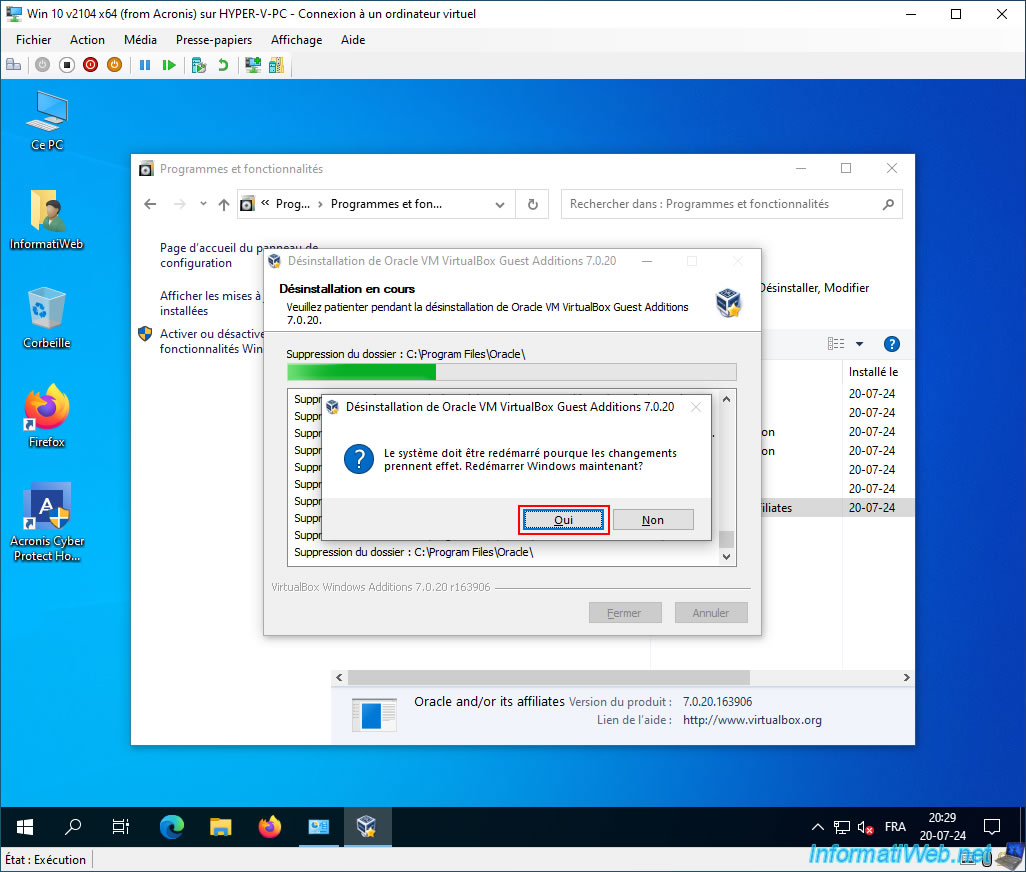Click the http://www.virtualbox.org help link
1026x872 pixels.
pyautogui.click(x=752, y=720)
